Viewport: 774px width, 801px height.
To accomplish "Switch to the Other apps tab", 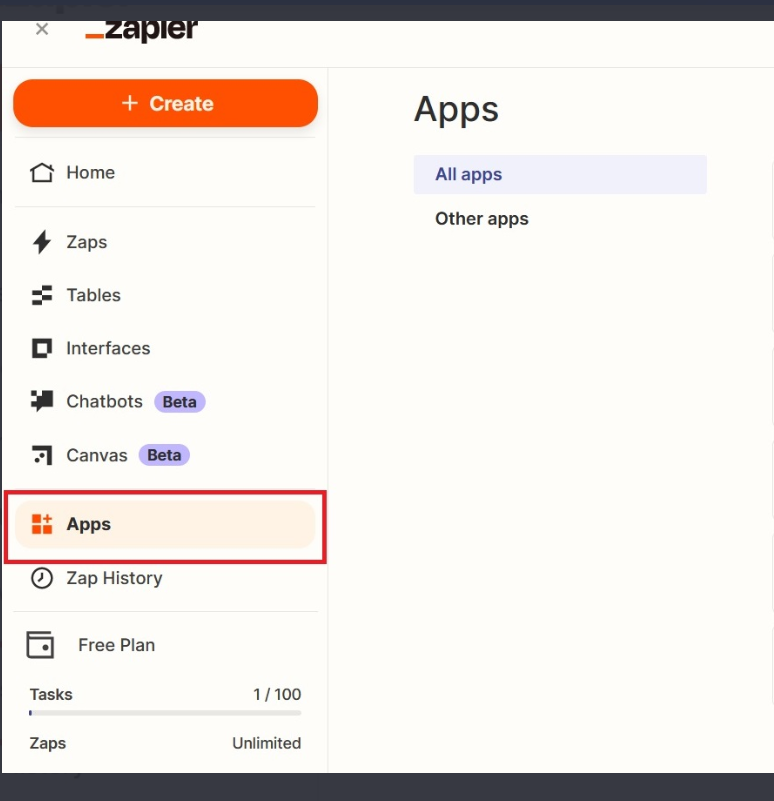I will (x=481, y=219).
